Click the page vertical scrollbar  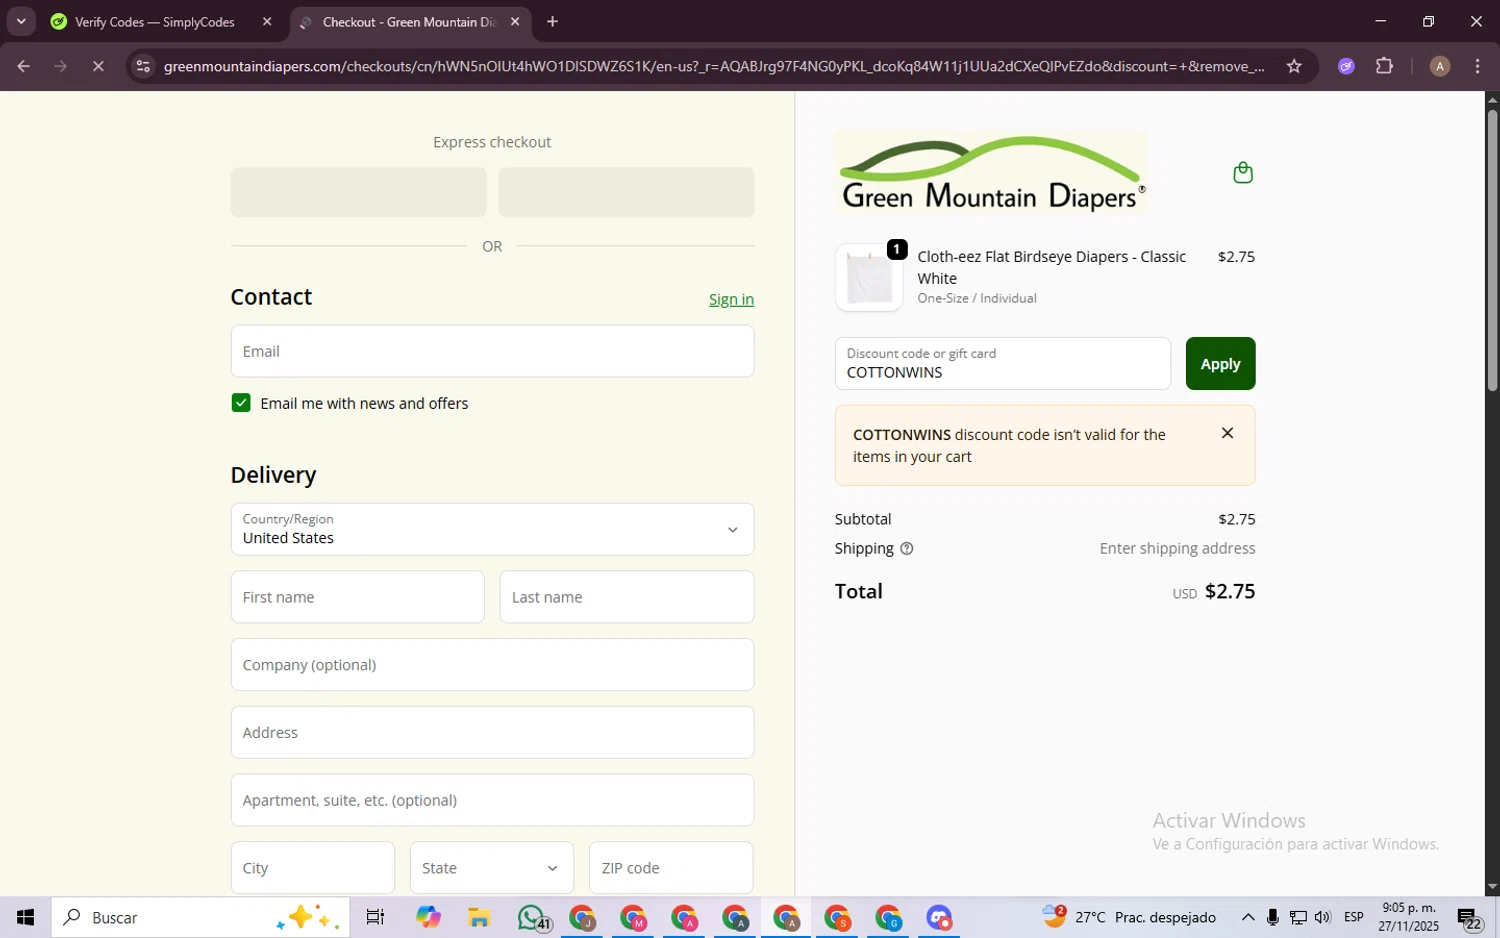pyautogui.click(x=1492, y=250)
